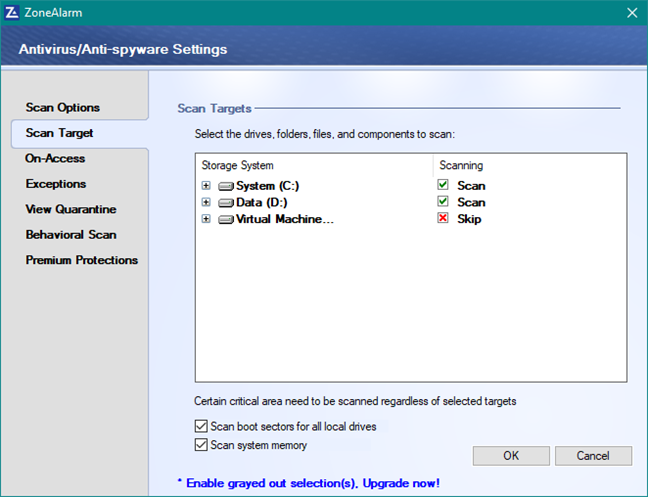Select the System (C:) drive label

click(267, 186)
